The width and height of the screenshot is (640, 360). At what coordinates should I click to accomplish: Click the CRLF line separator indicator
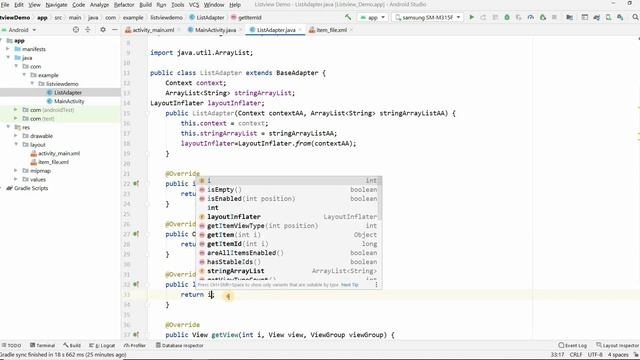point(576,355)
